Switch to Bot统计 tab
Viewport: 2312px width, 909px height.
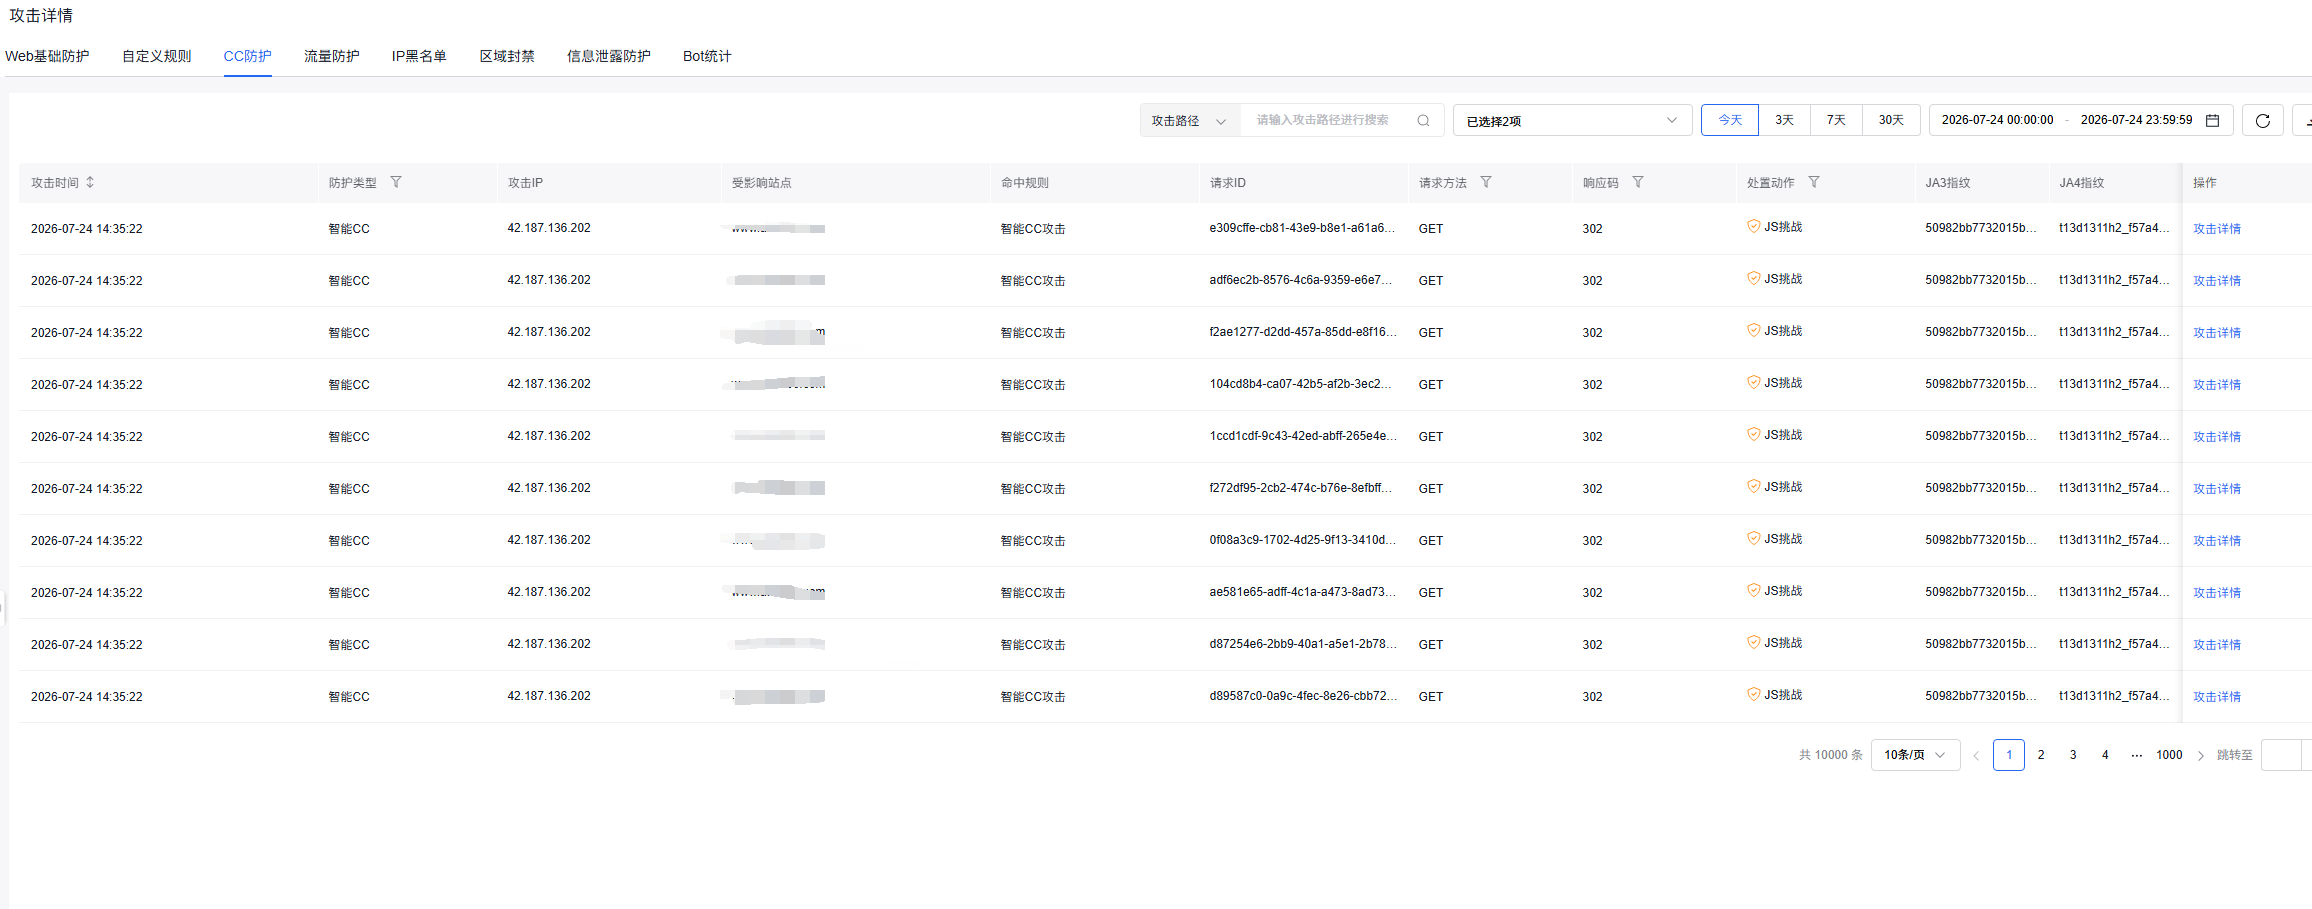tap(707, 56)
